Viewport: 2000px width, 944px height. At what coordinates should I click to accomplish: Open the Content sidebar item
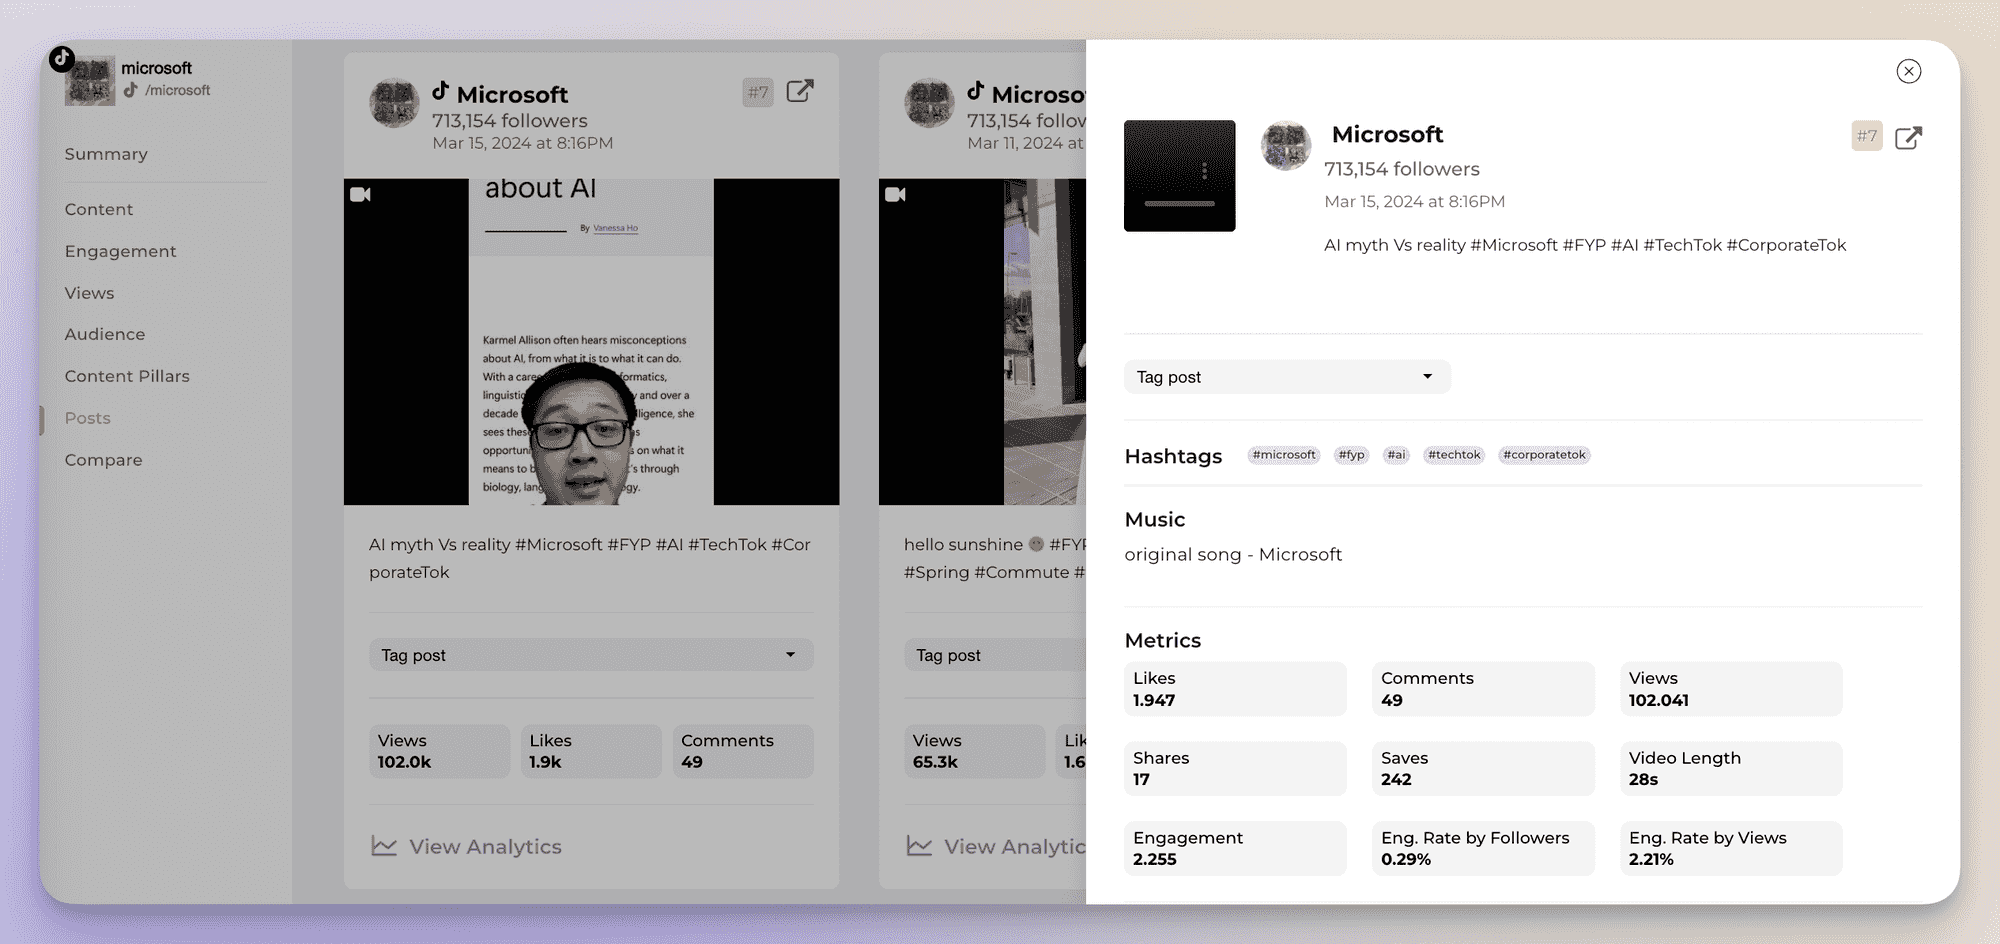tap(99, 209)
